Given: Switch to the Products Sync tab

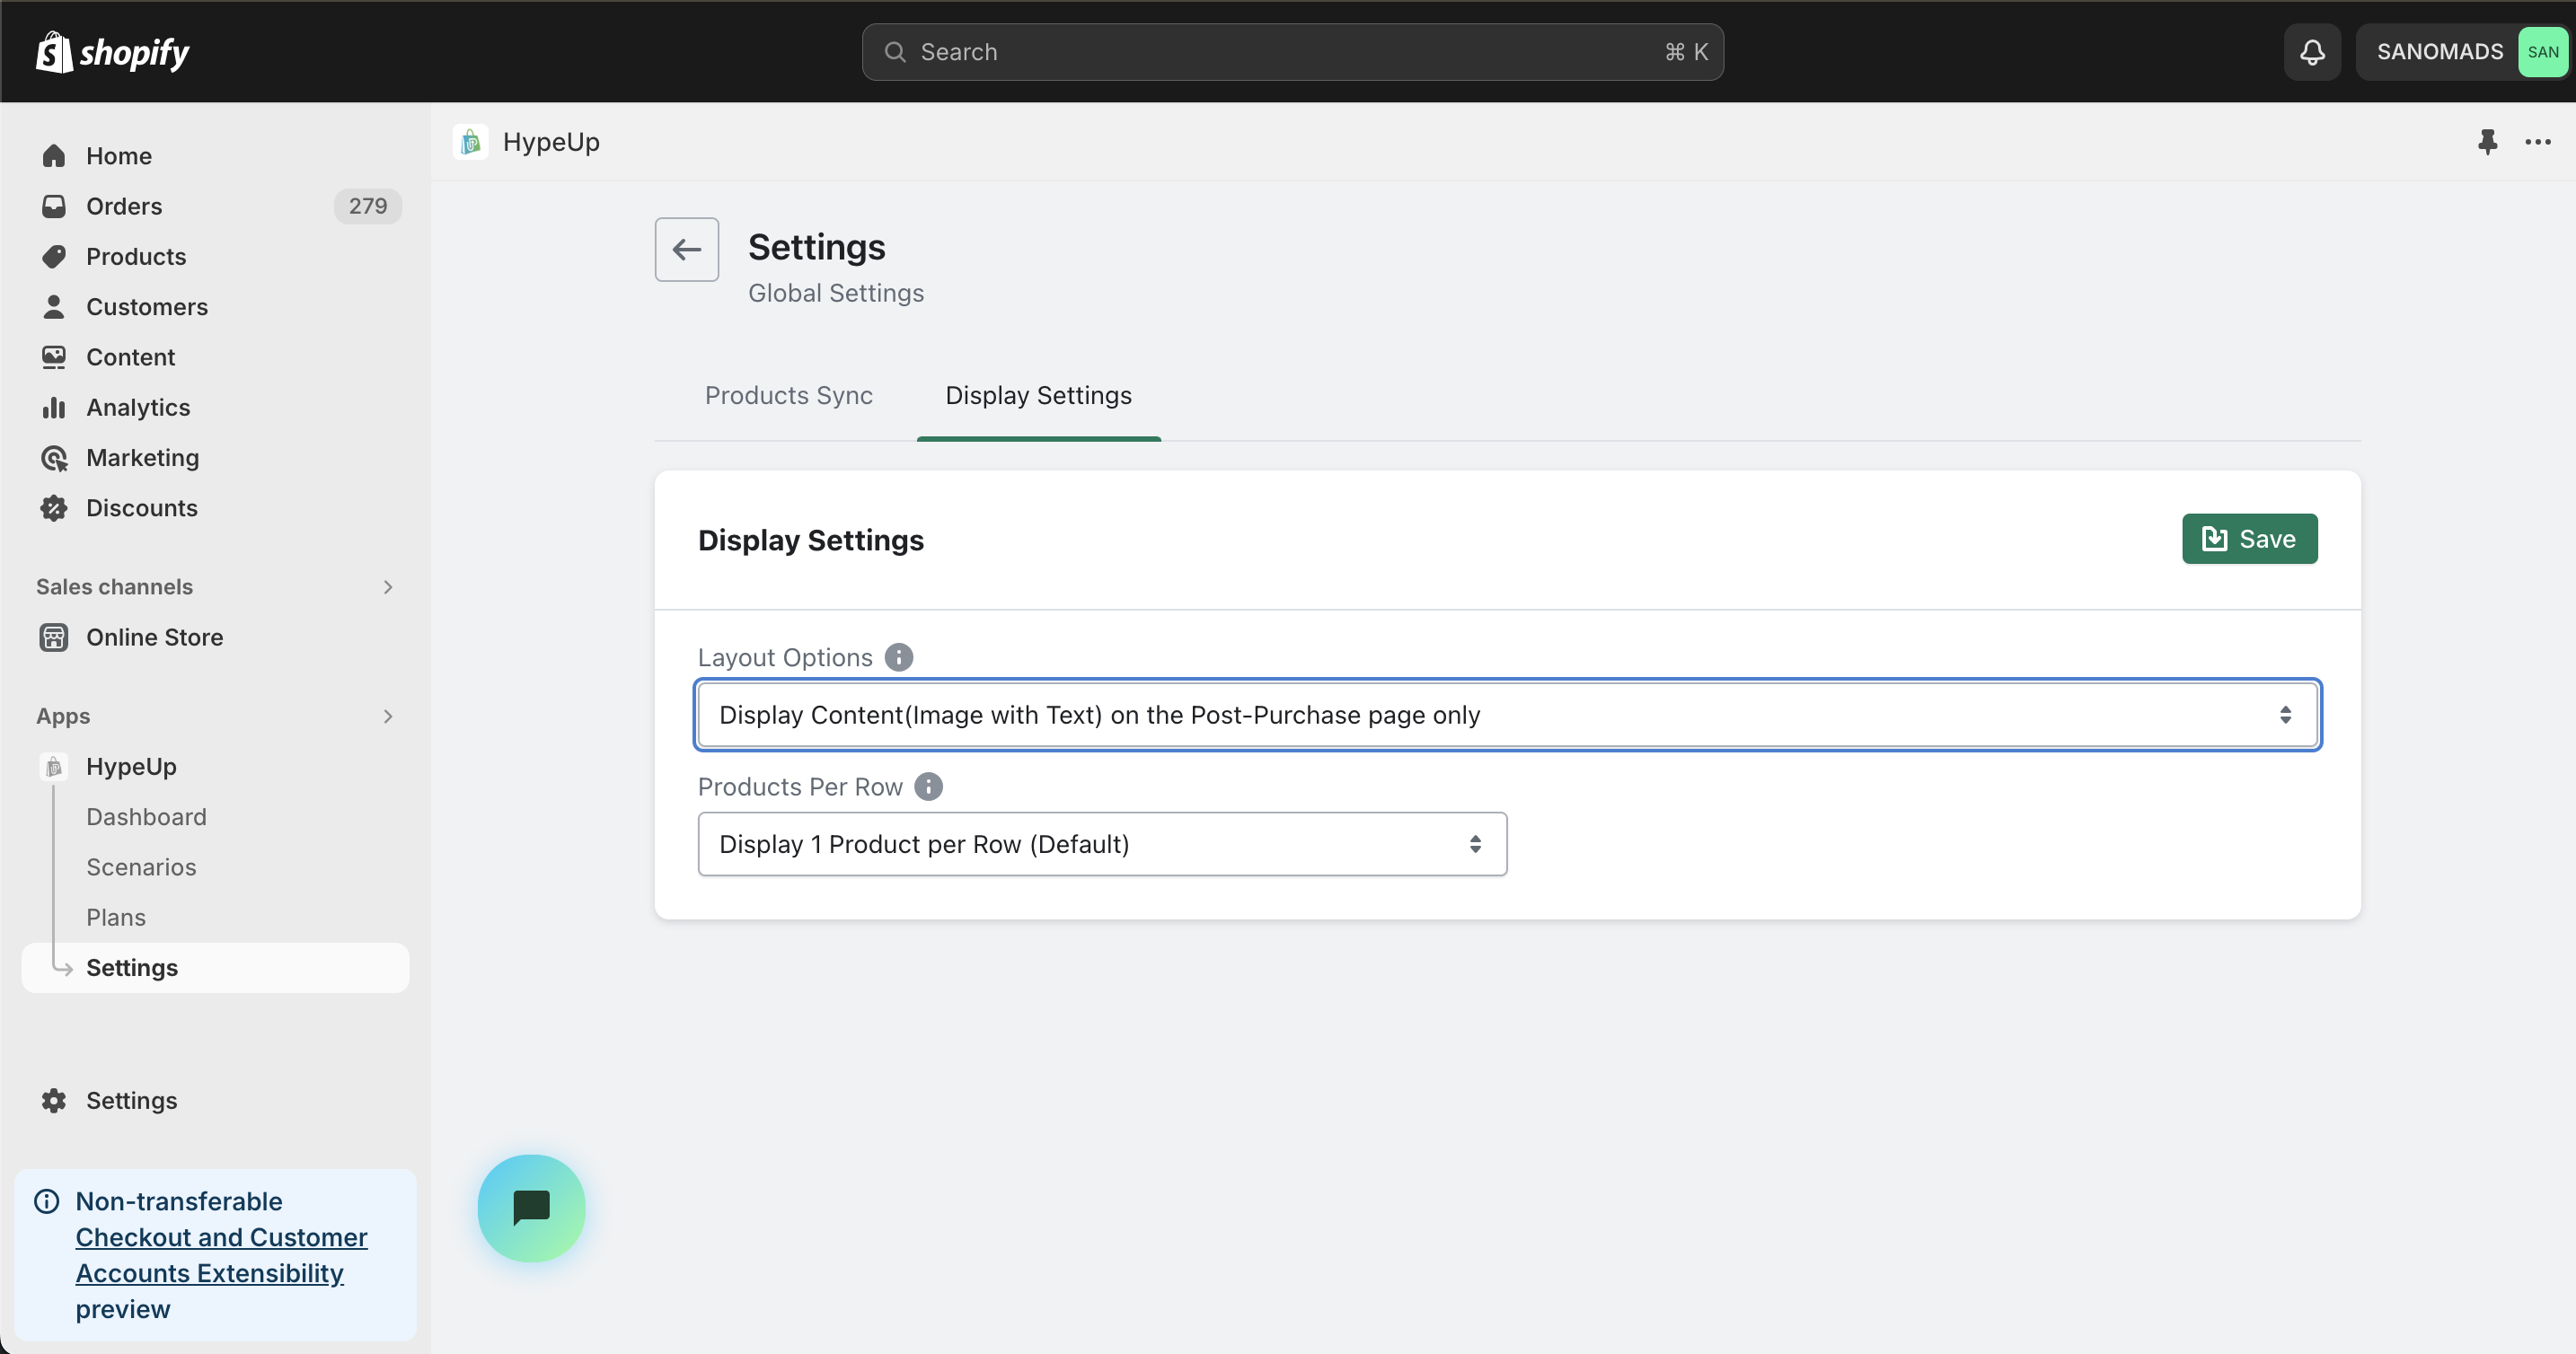Looking at the screenshot, I should point(788,395).
